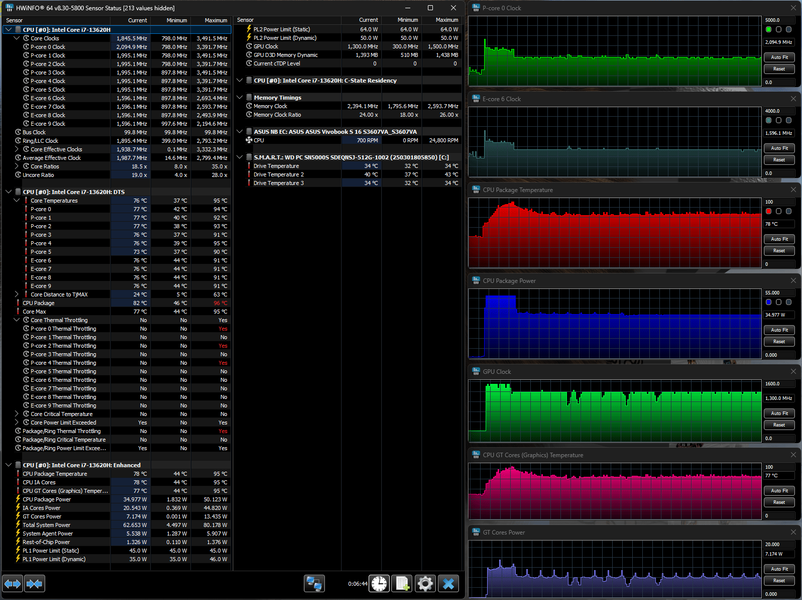The height and width of the screenshot is (600, 802).
Task: Open the network remote monitoring icon
Action: [315, 583]
